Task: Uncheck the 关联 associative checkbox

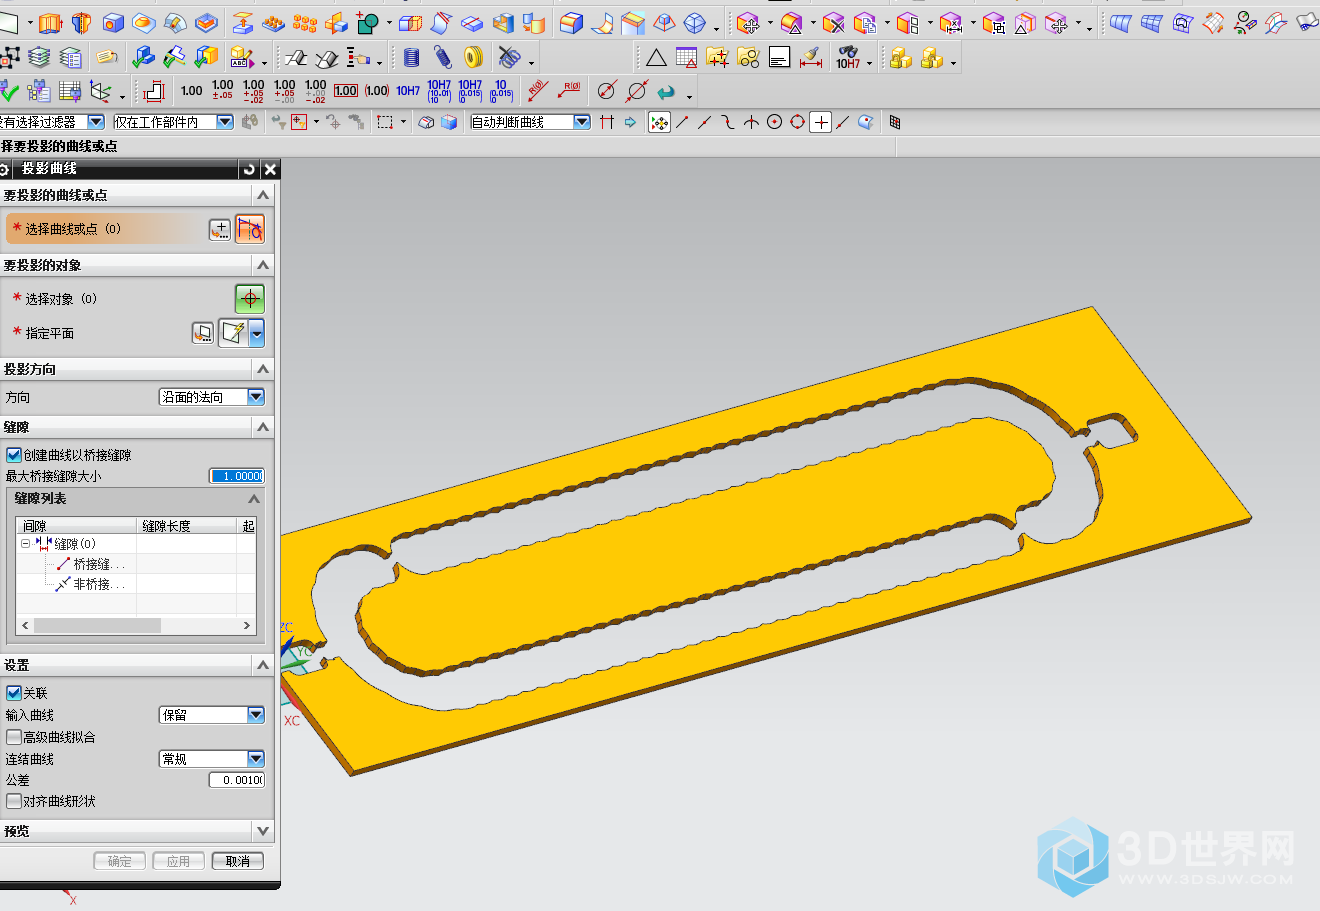Action: (x=14, y=693)
